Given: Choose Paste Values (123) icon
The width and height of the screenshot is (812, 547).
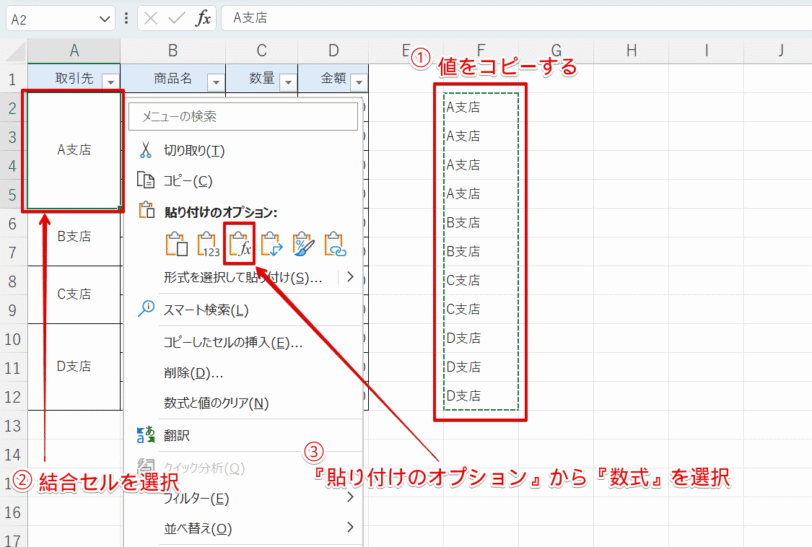Looking at the screenshot, I should tap(208, 244).
